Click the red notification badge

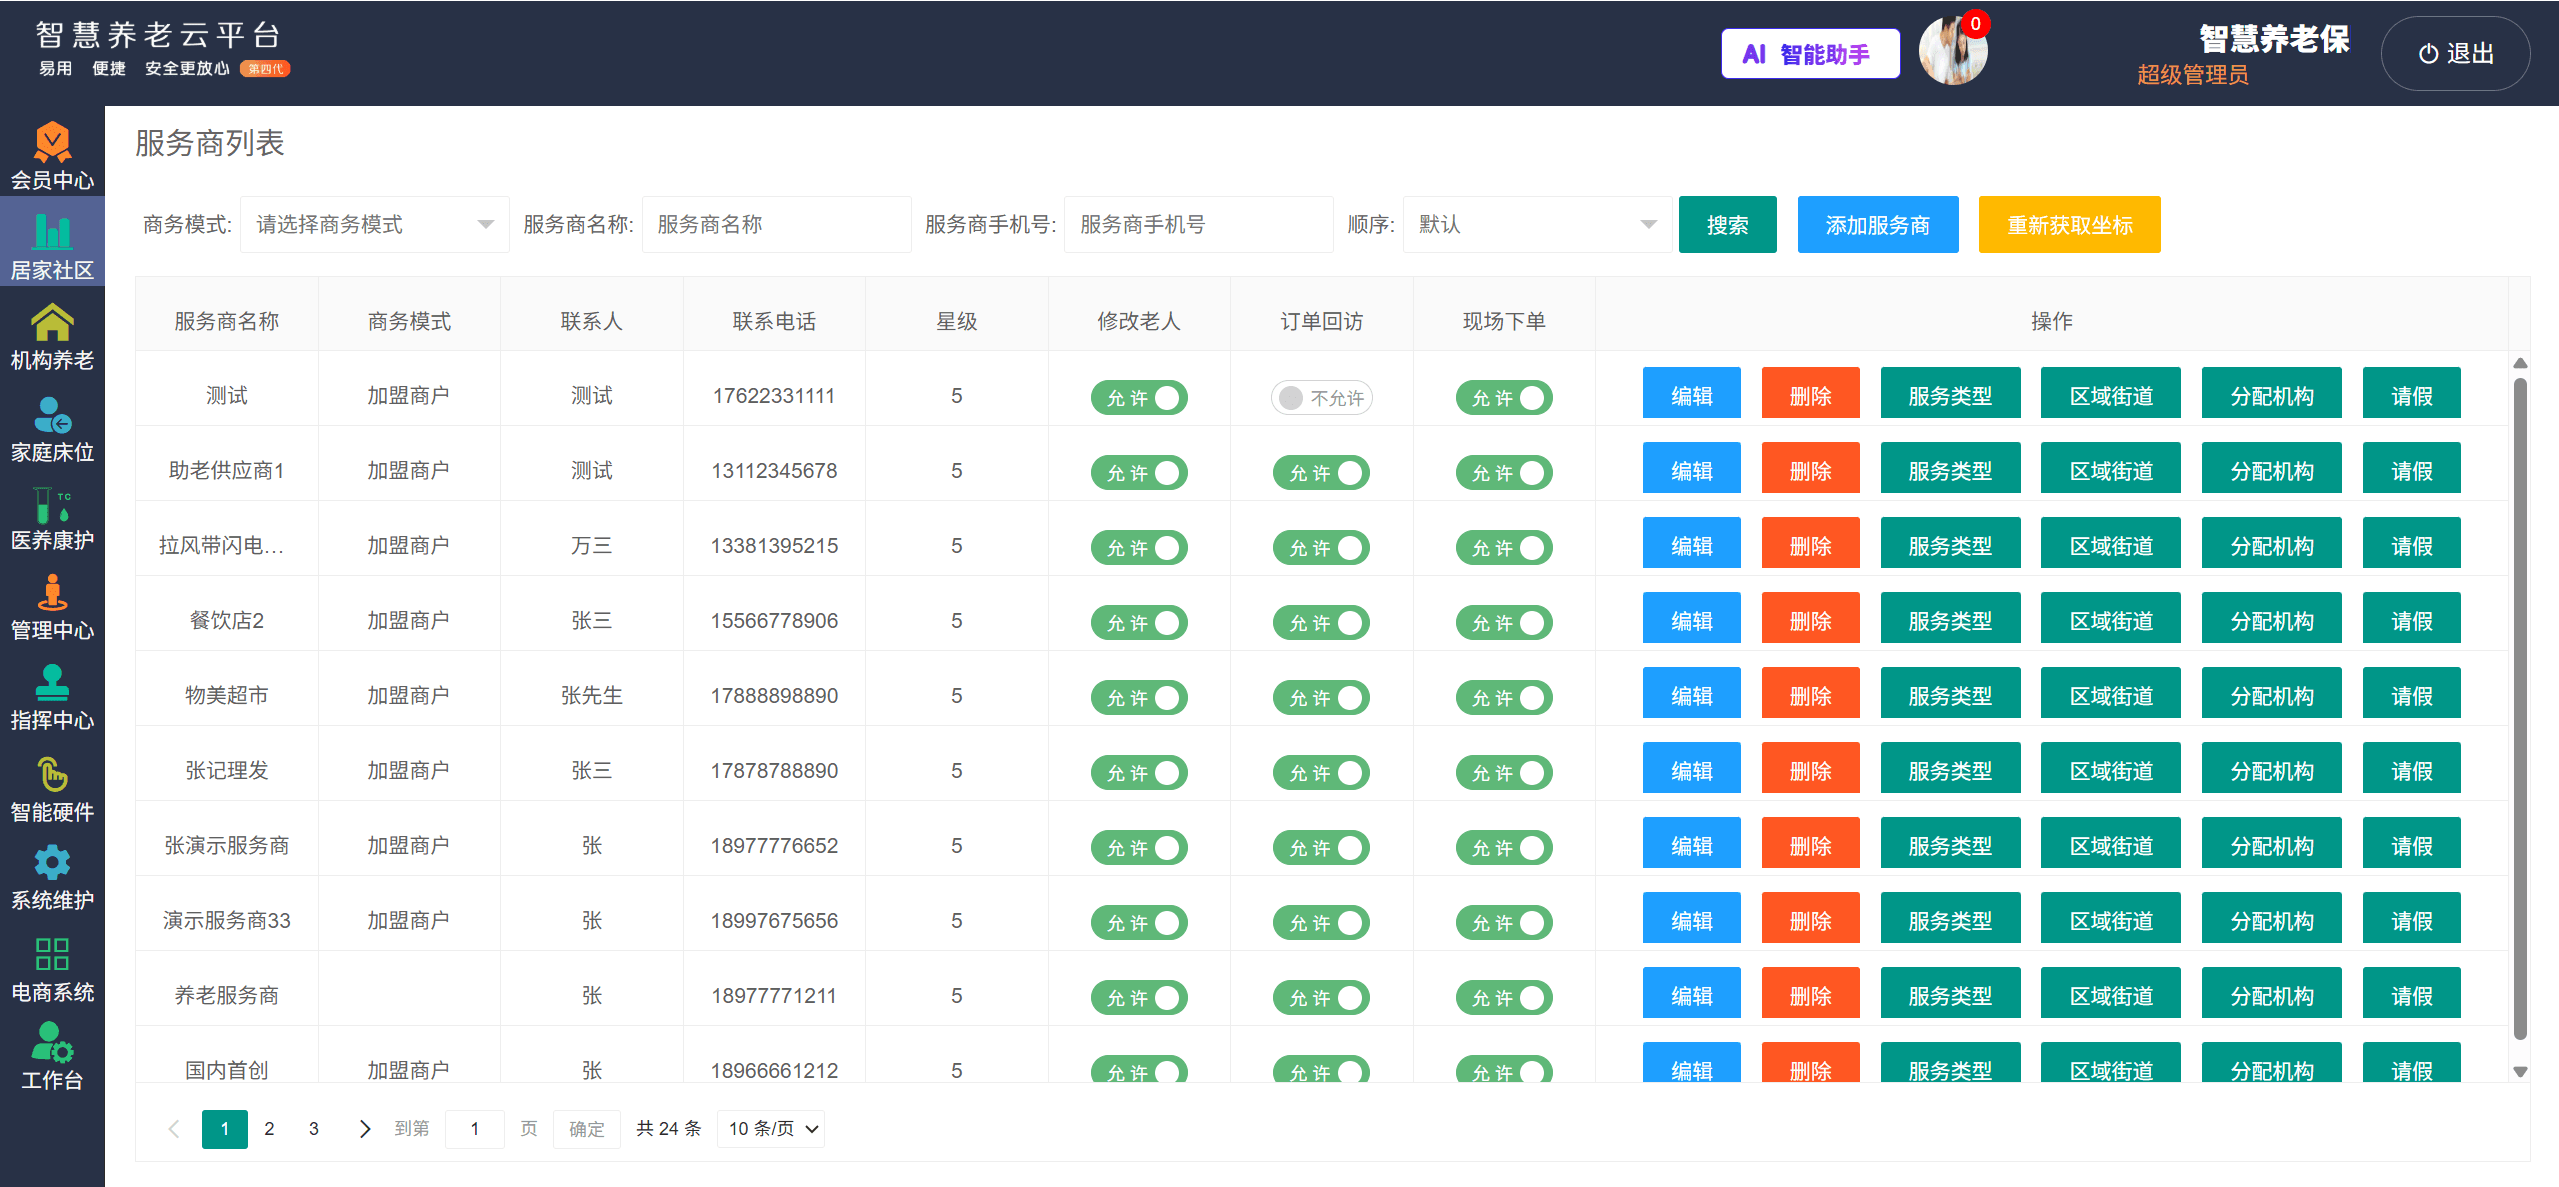1975,24
